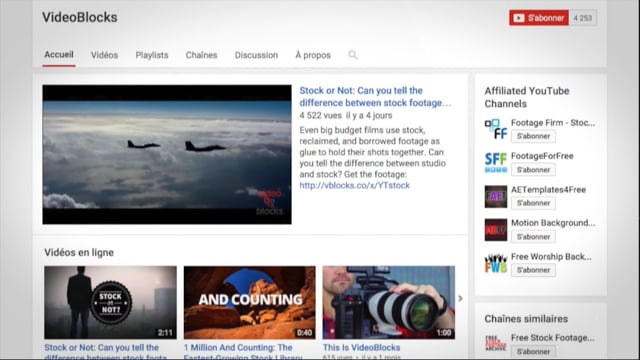Screen dimensions: 640x360
Task: Select the Accueil tab
Action: pos(59,55)
